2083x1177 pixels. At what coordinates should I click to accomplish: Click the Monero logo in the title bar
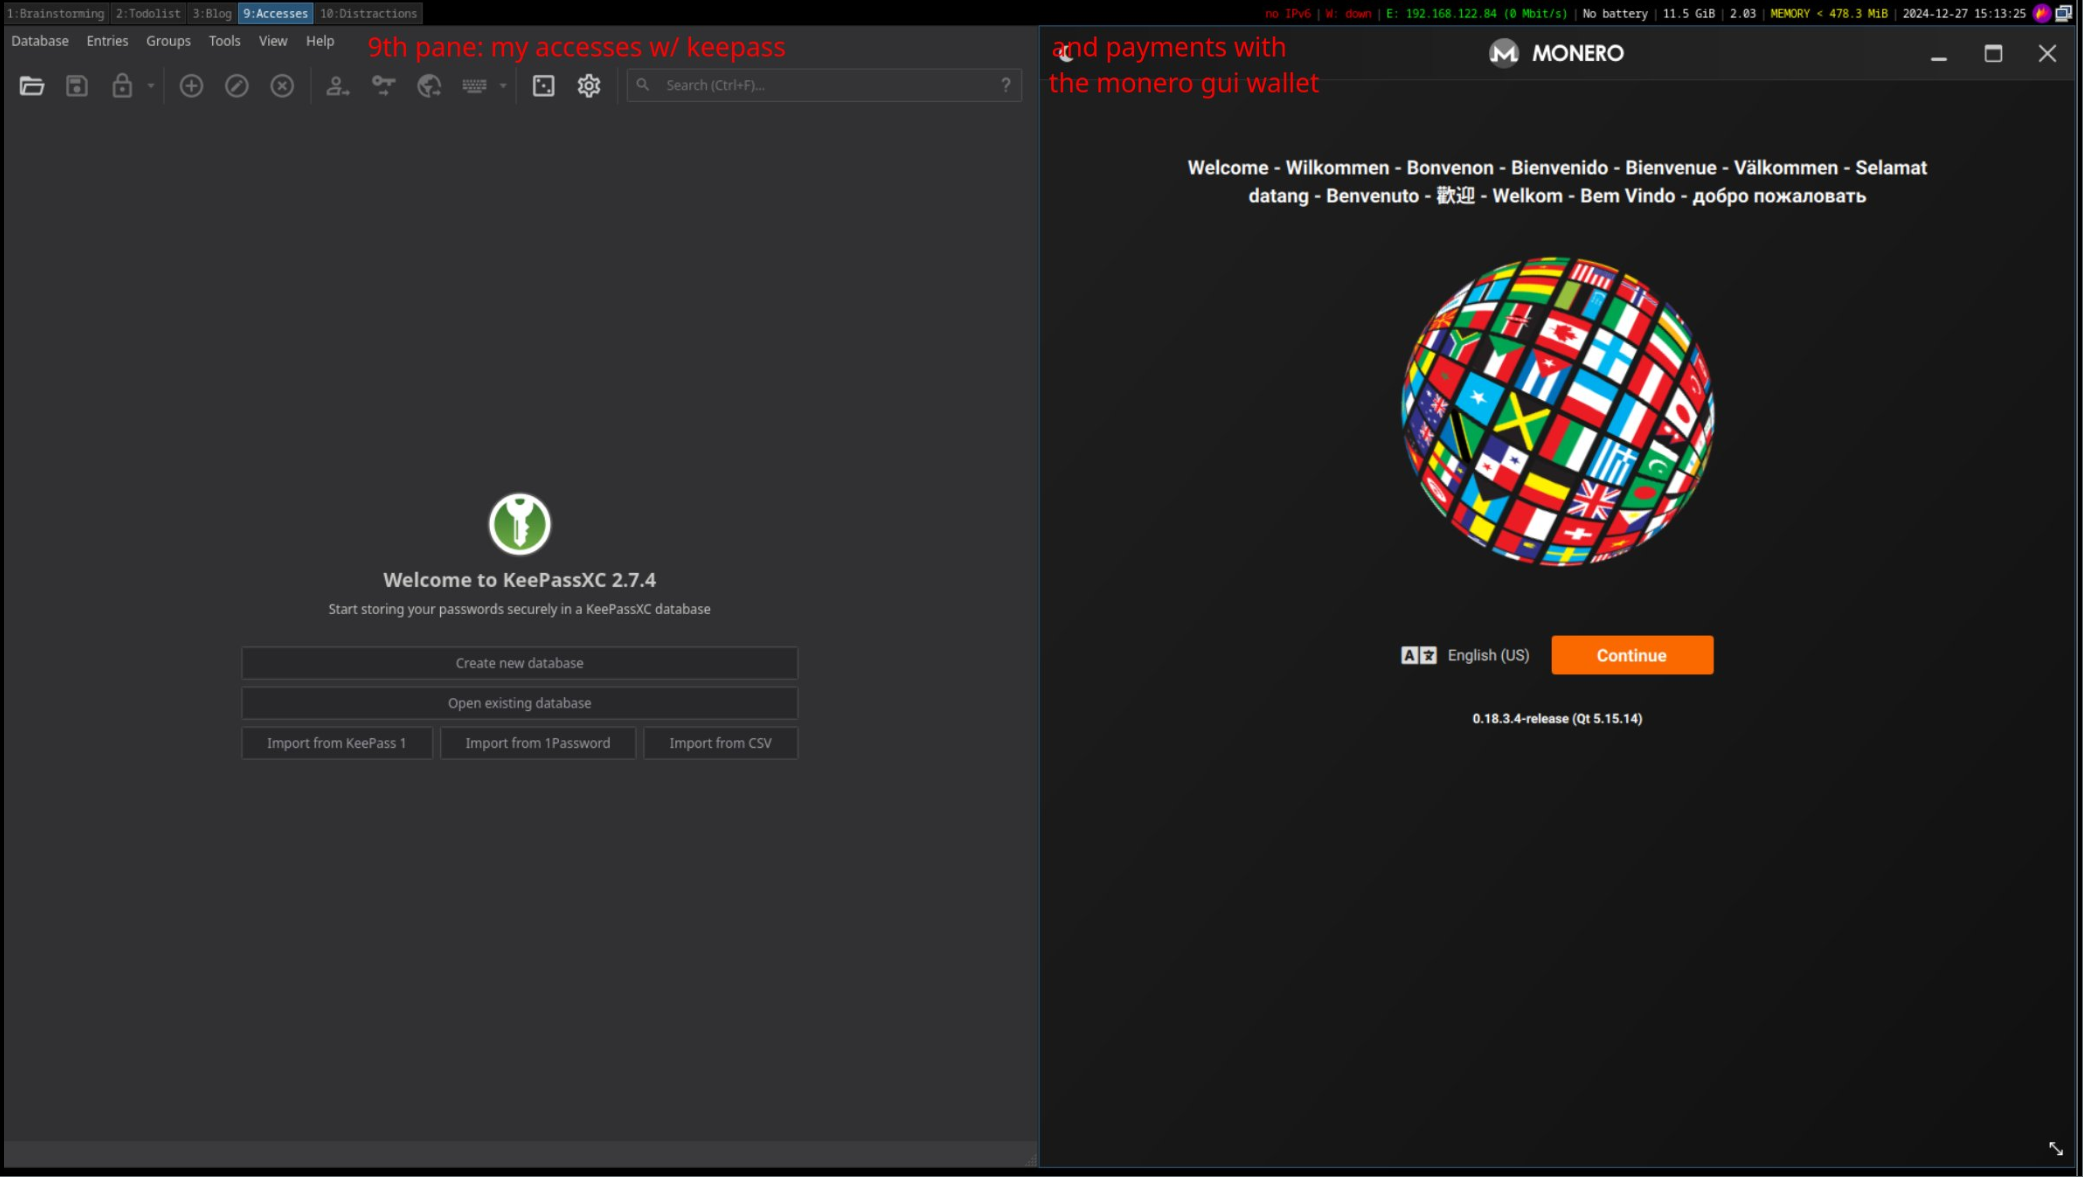tap(1503, 53)
